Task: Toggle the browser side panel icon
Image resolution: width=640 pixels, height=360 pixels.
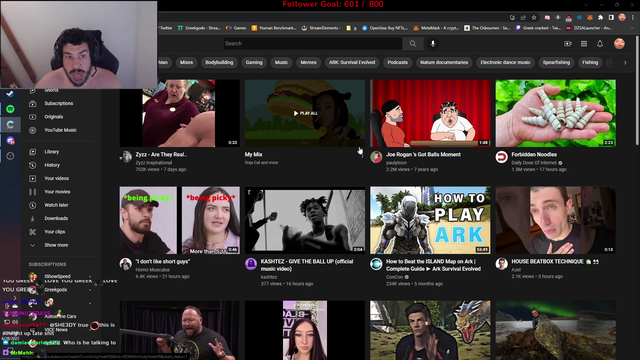Action: click(611, 18)
